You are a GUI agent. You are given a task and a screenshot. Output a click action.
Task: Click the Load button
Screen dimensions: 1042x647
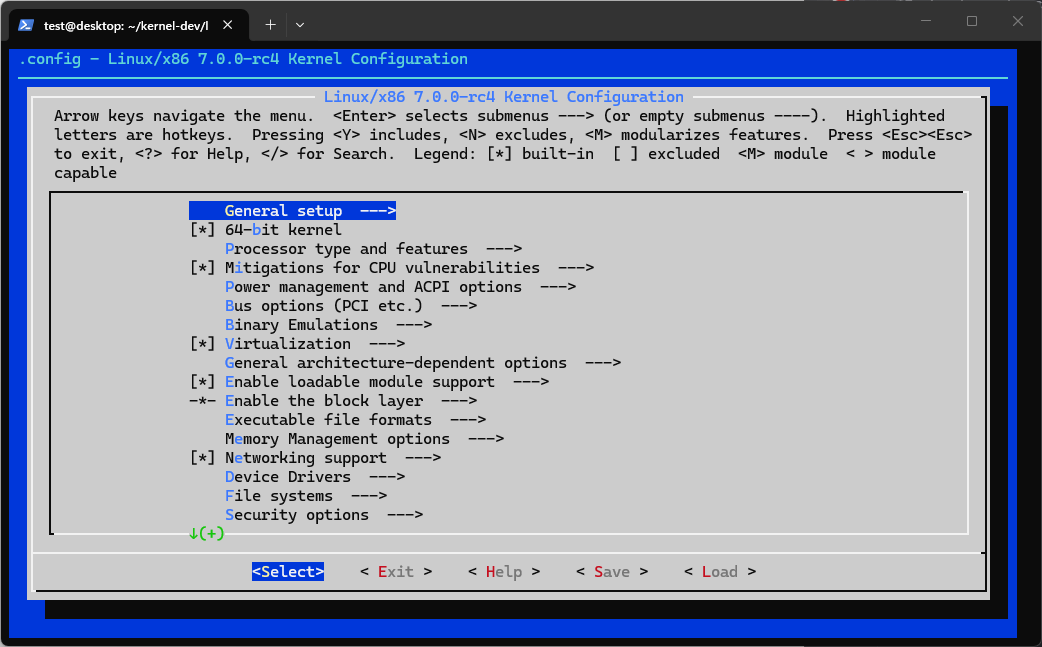720,572
